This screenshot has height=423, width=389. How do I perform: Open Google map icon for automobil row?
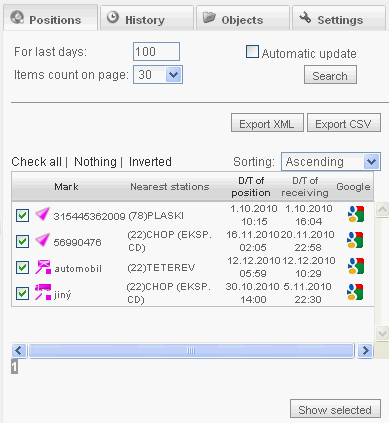click(356, 266)
